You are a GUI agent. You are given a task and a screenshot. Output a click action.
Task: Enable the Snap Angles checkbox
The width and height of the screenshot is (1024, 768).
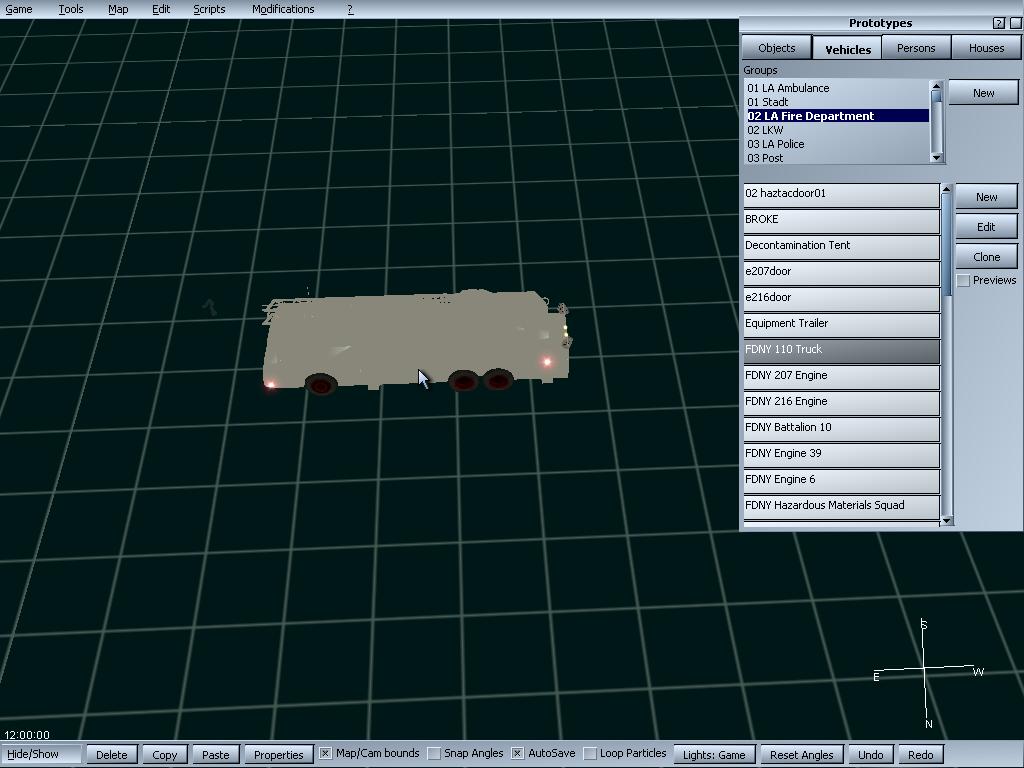pos(434,754)
